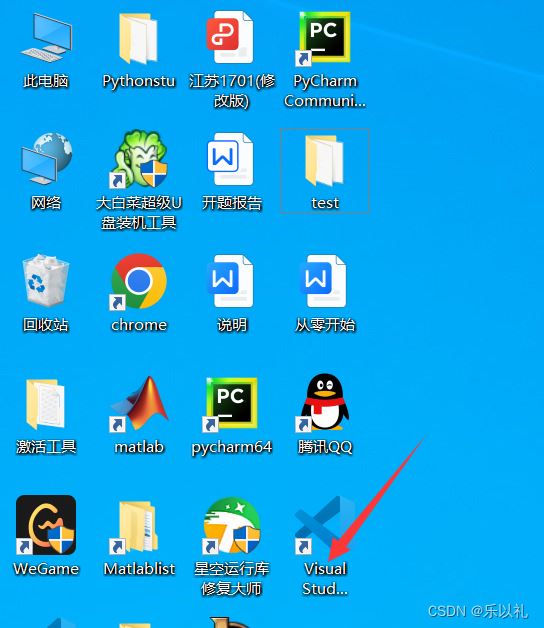Screen dimensions: 544x628
Task: Click the '回收站' label text
Action: click(46, 325)
